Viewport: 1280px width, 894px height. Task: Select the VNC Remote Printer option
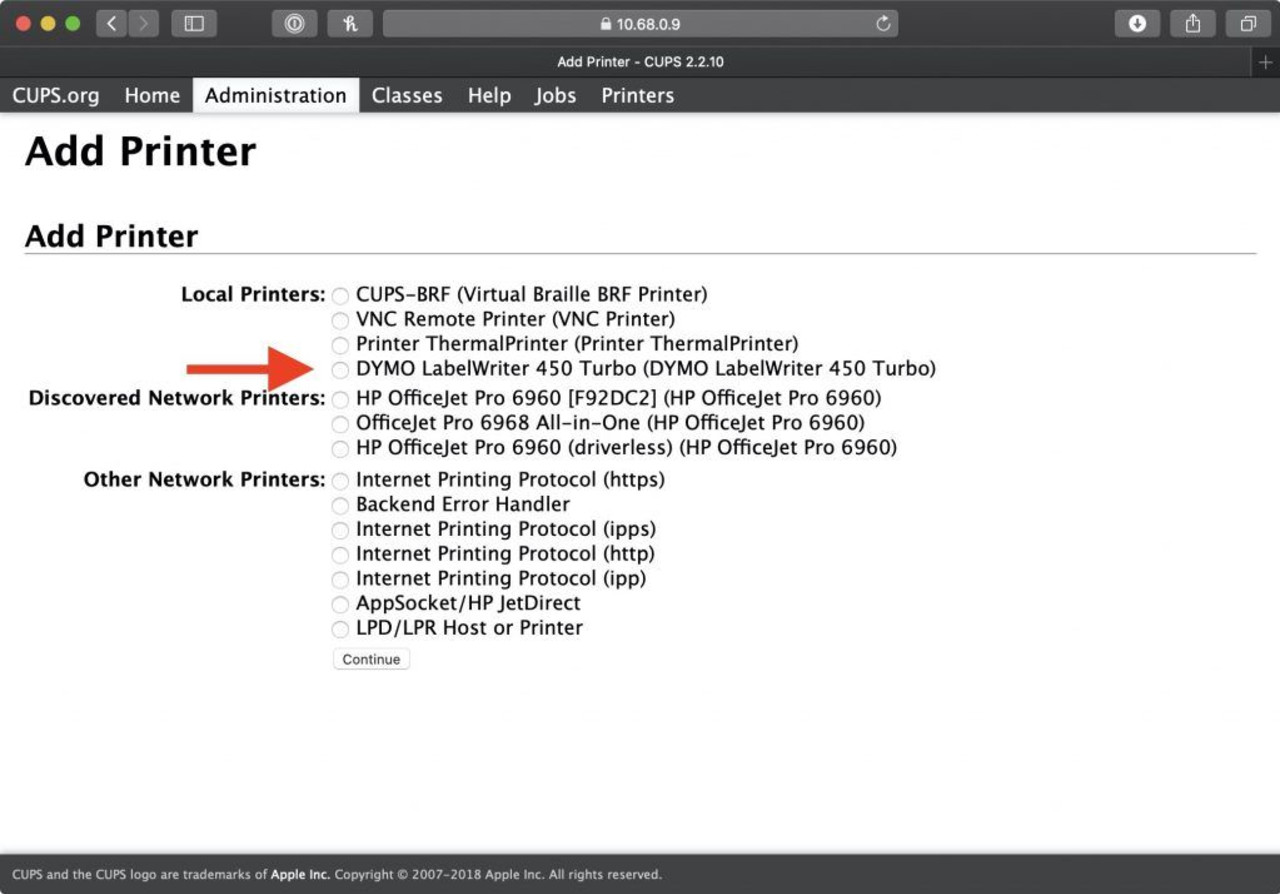coord(341,321)
